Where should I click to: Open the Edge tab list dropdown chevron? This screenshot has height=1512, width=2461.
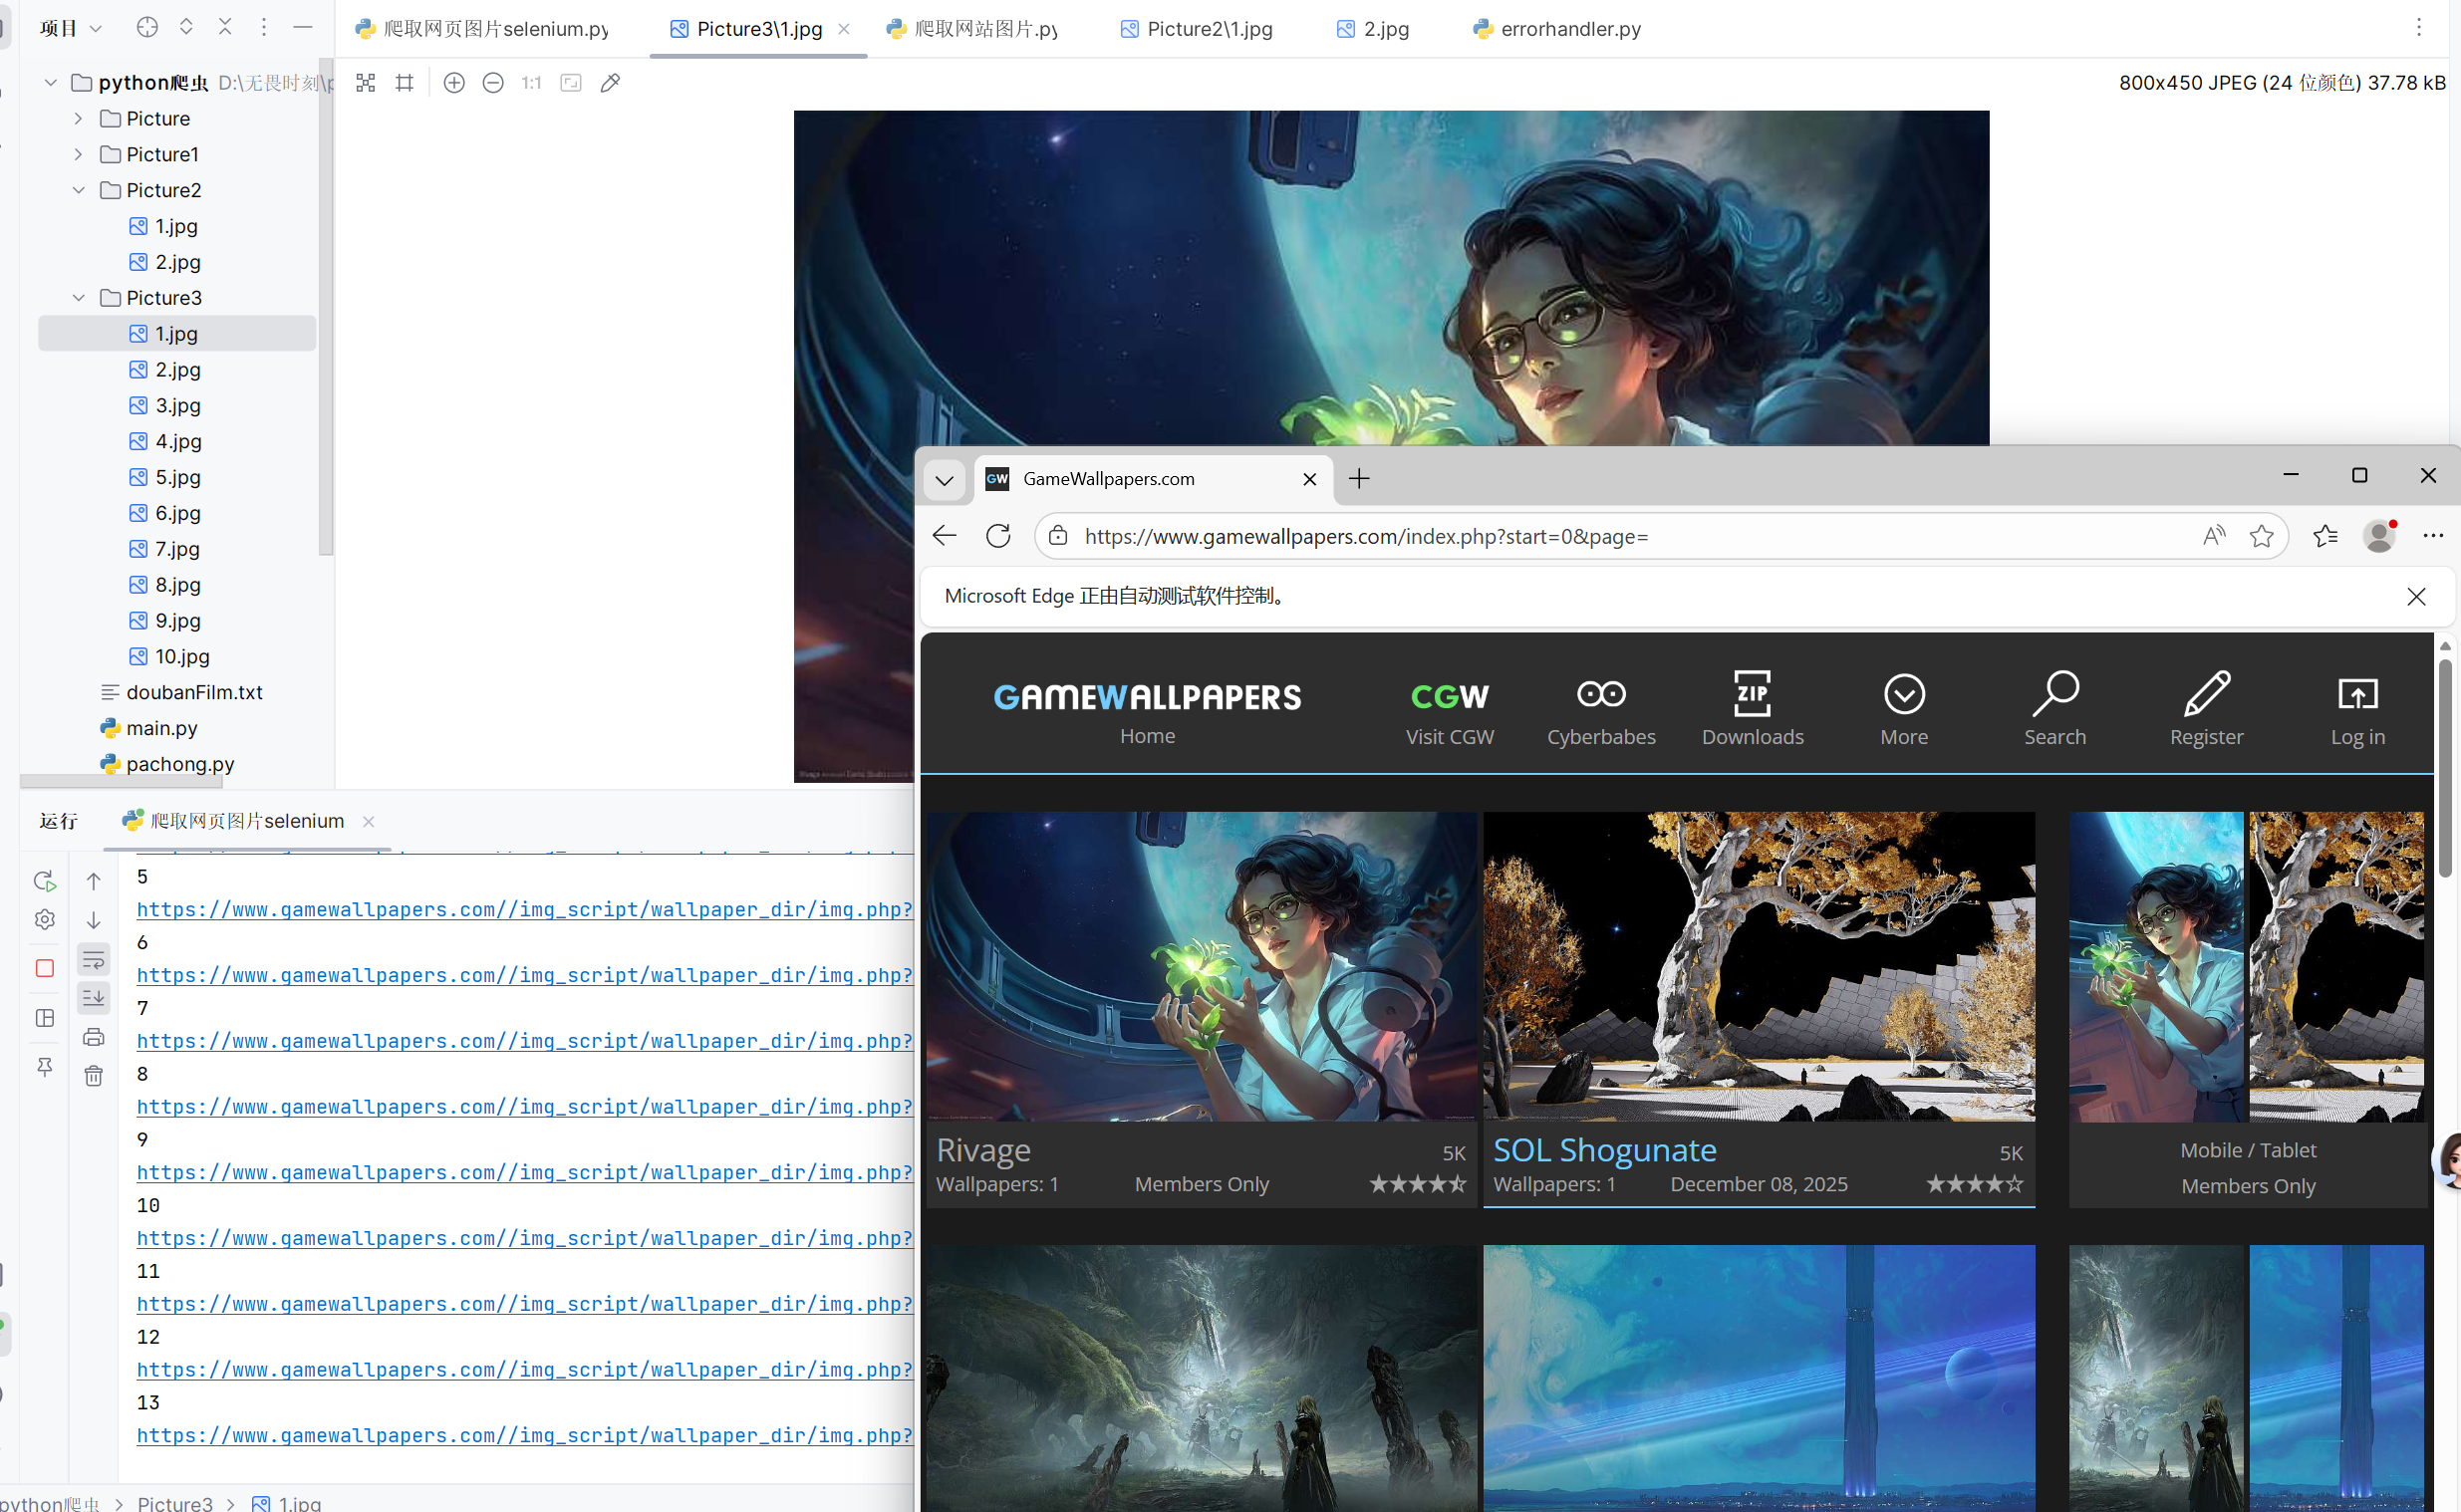(944, 479)
